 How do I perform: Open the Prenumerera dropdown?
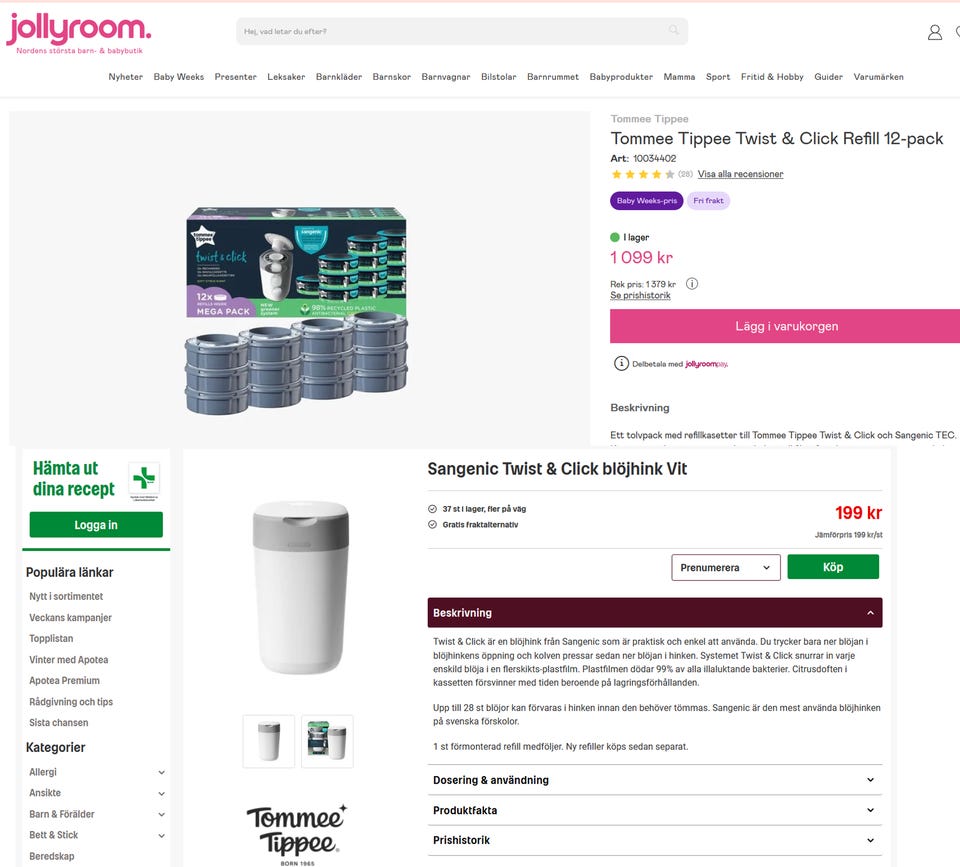726,568
